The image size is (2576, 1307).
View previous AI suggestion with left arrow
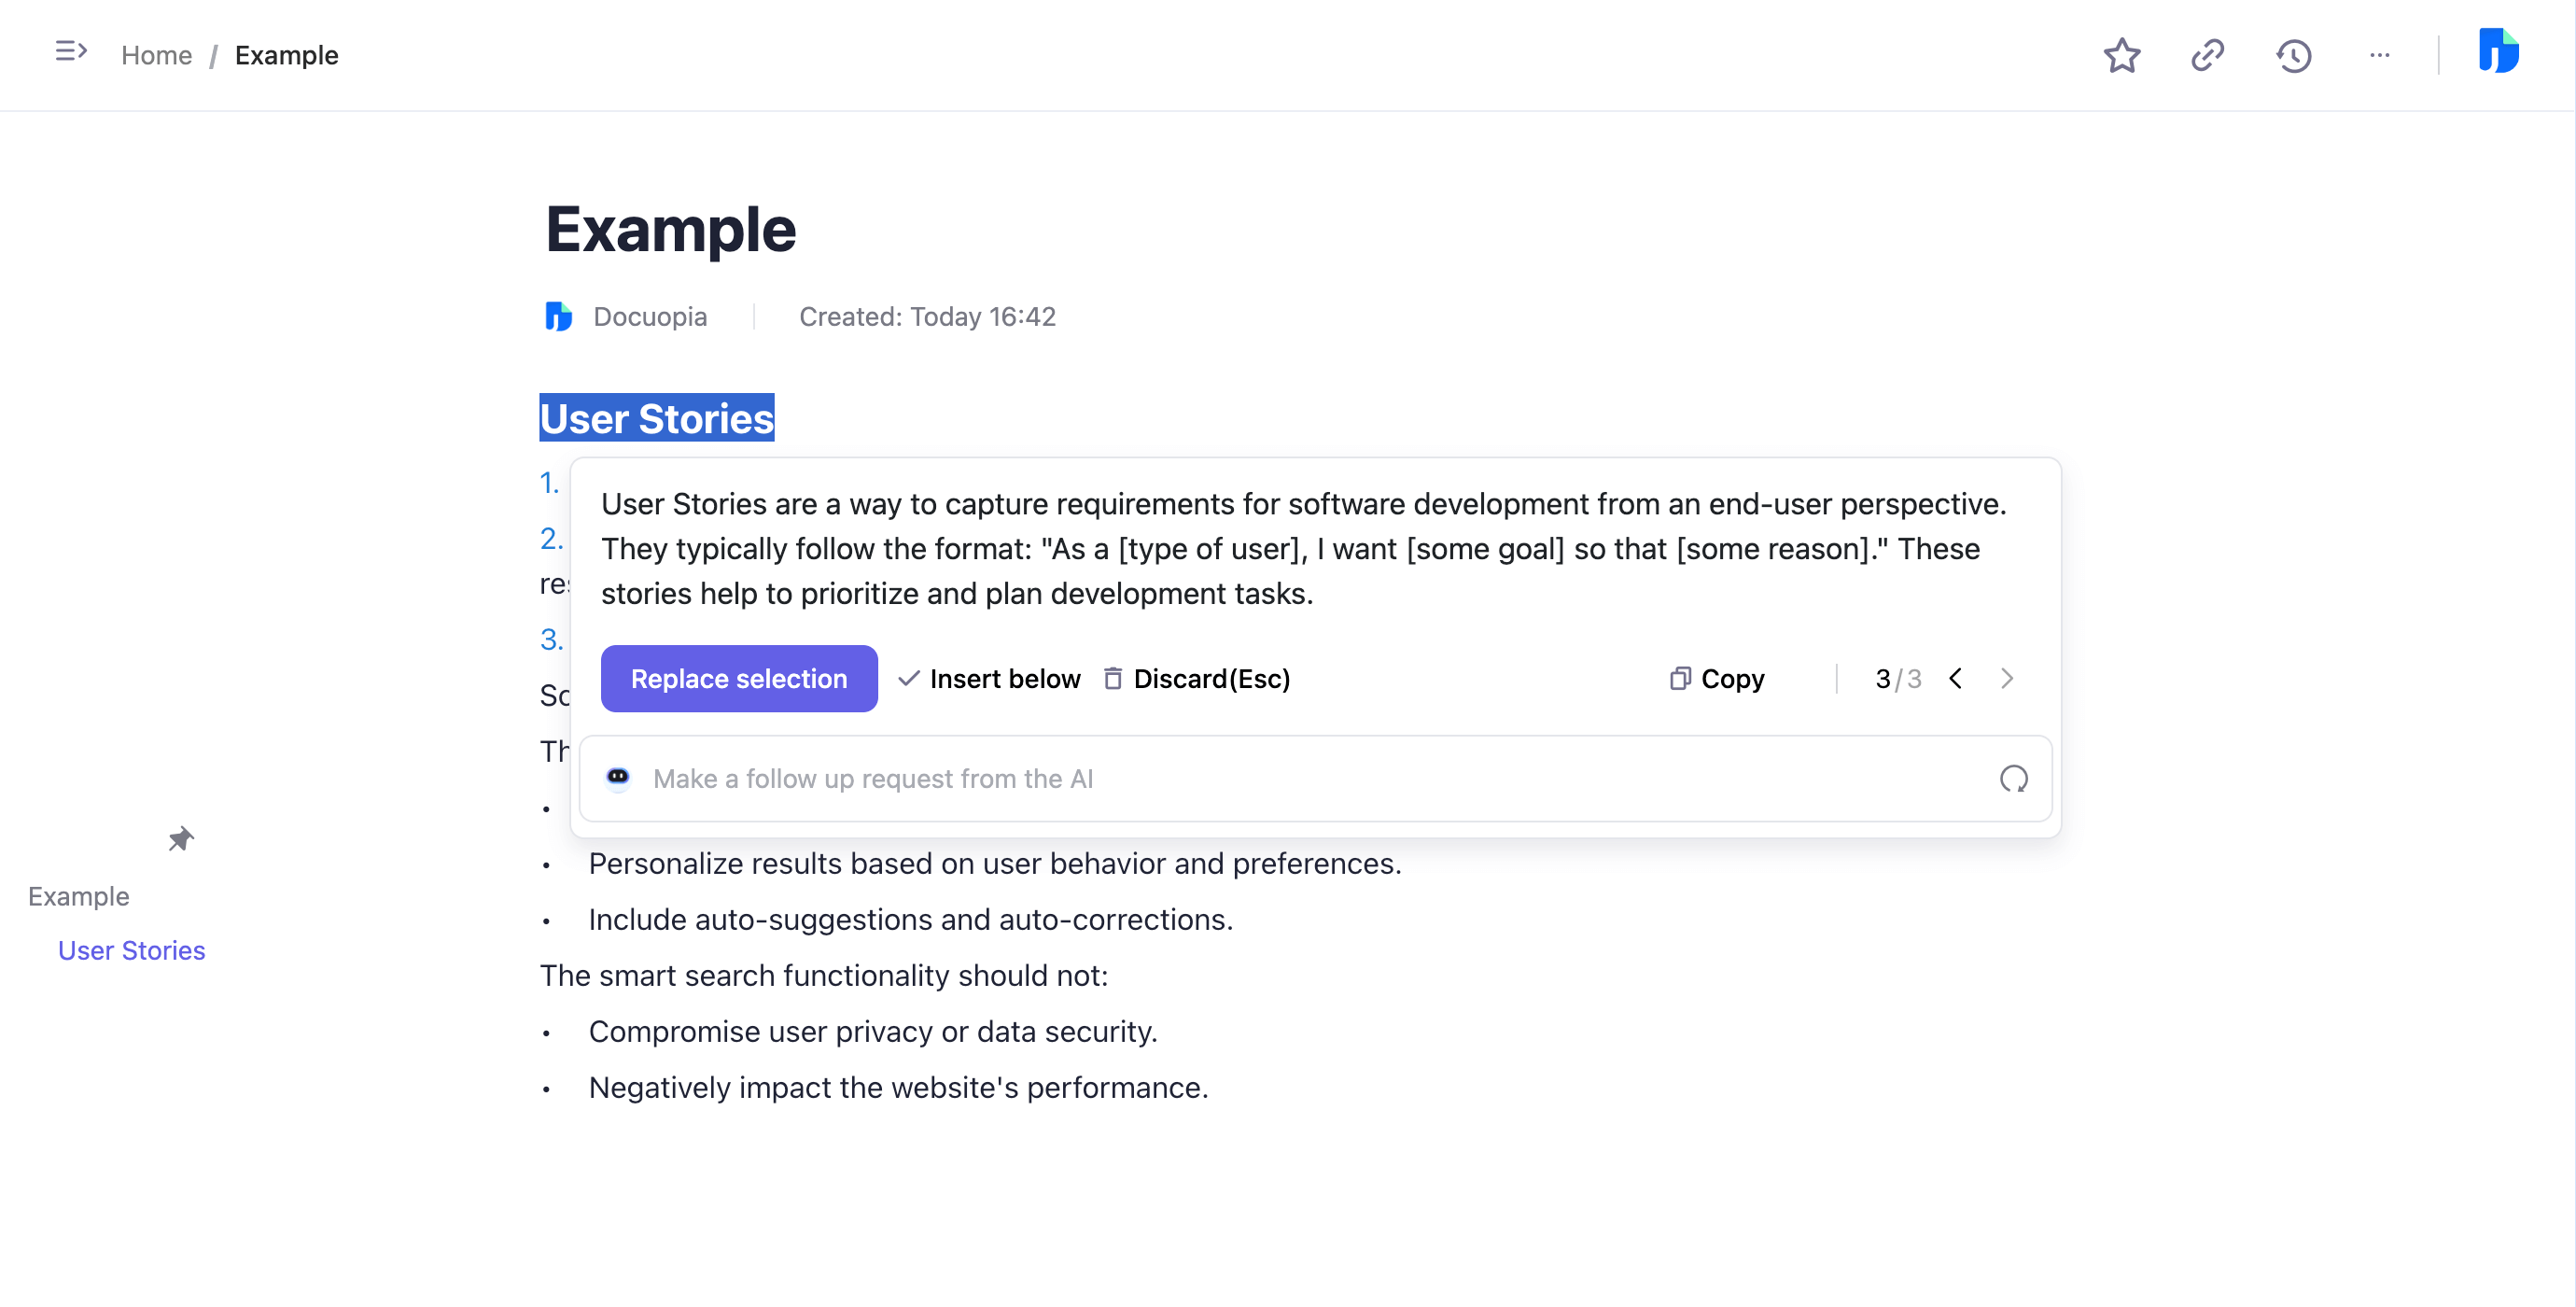[1956, 678]
